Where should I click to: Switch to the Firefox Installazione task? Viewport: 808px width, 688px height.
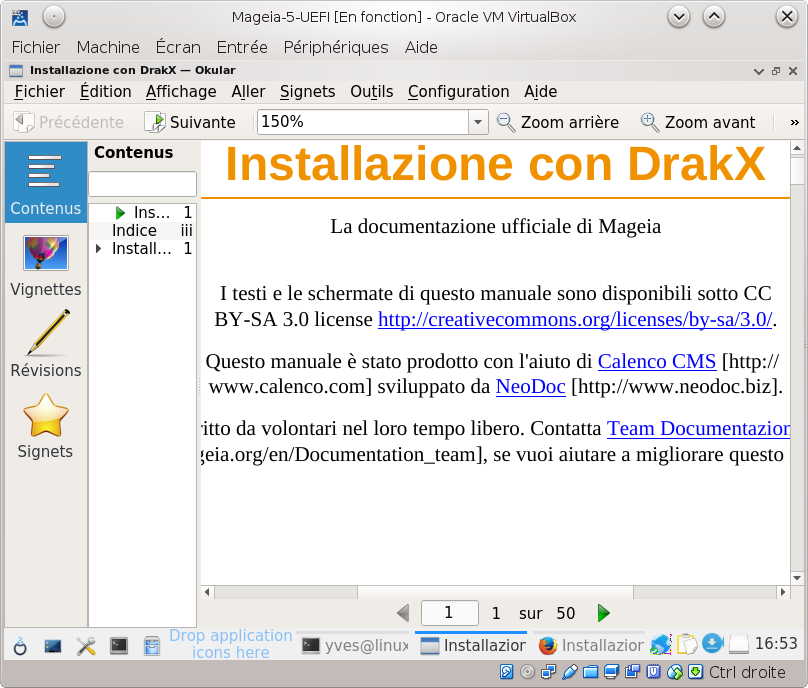point(590,645)
